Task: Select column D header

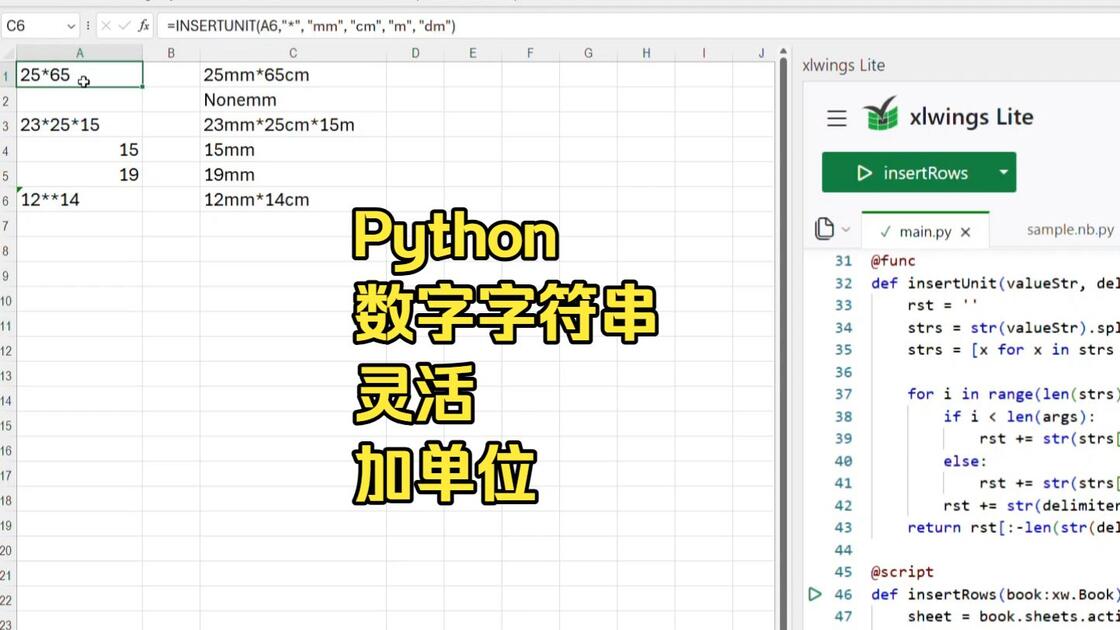Action: click(415, 53)
